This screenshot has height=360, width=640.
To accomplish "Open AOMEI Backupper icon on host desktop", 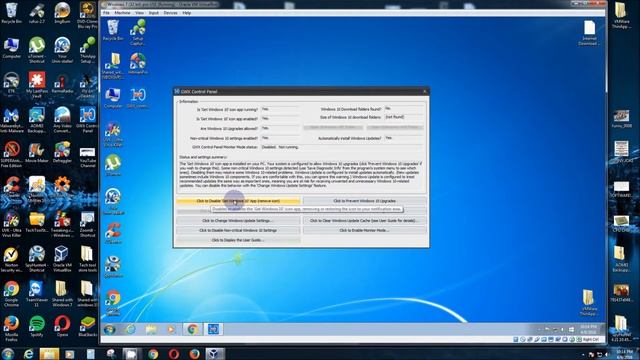I will point(37,120).
